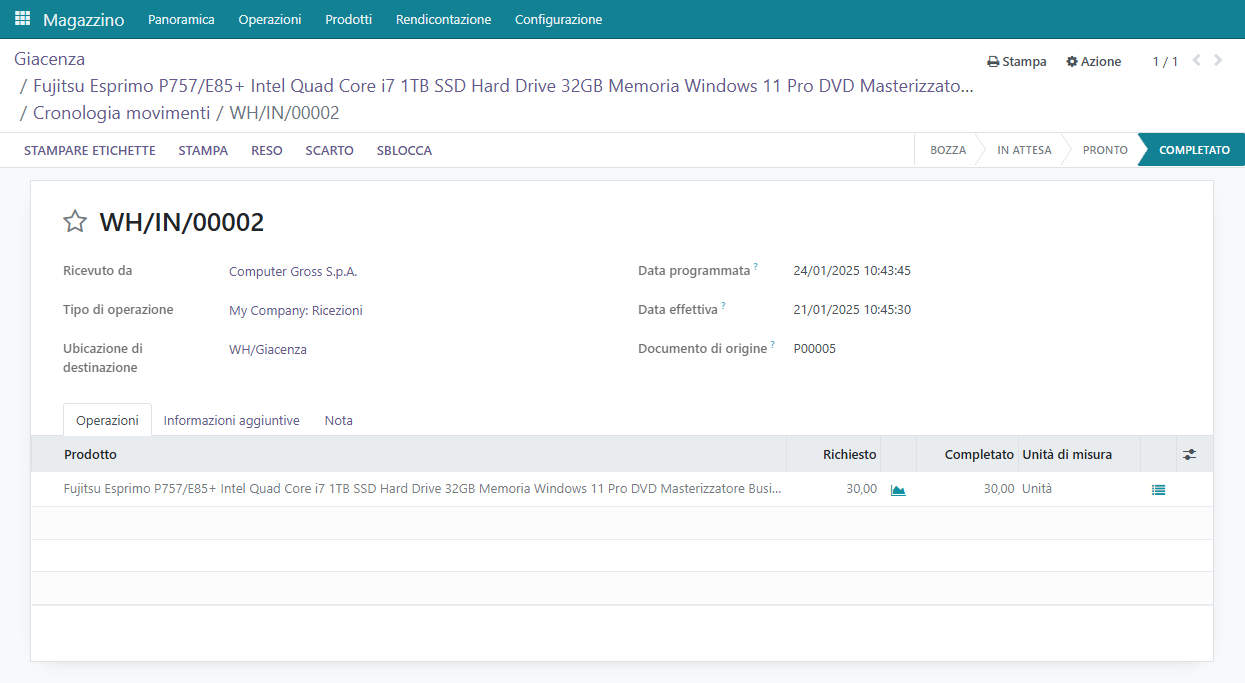Viewport: 1245px width, 683px height.
Task: Switch to Informazioni aggiuntive tab
Action: coord(232,420)
